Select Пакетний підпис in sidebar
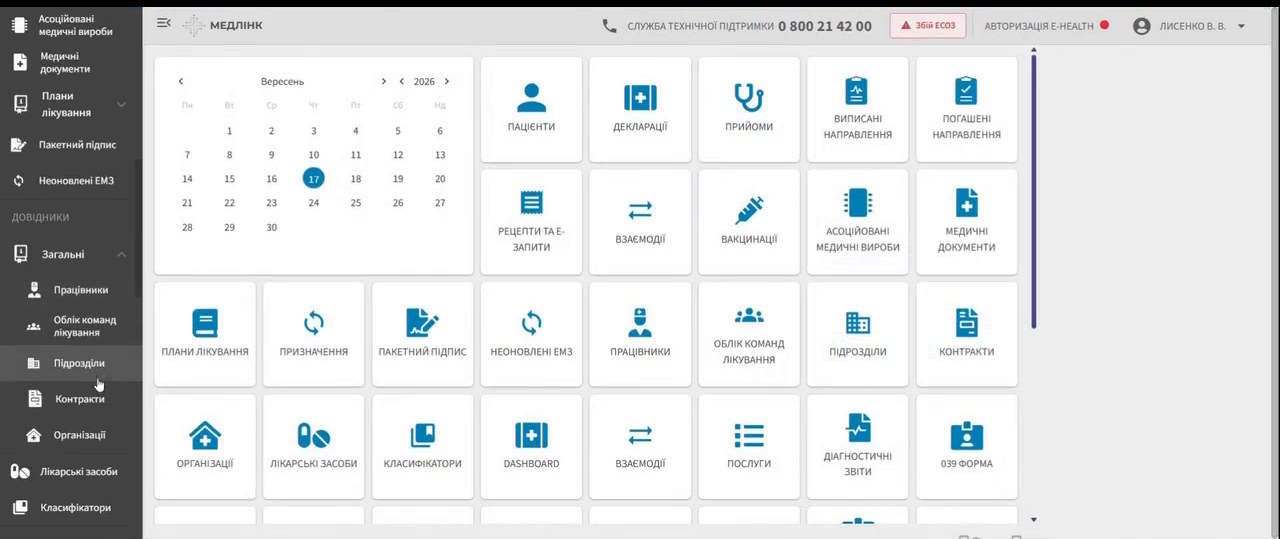The width and height of the screenshot is (1280, 539). pyautogui.click(x=70, y=145)
